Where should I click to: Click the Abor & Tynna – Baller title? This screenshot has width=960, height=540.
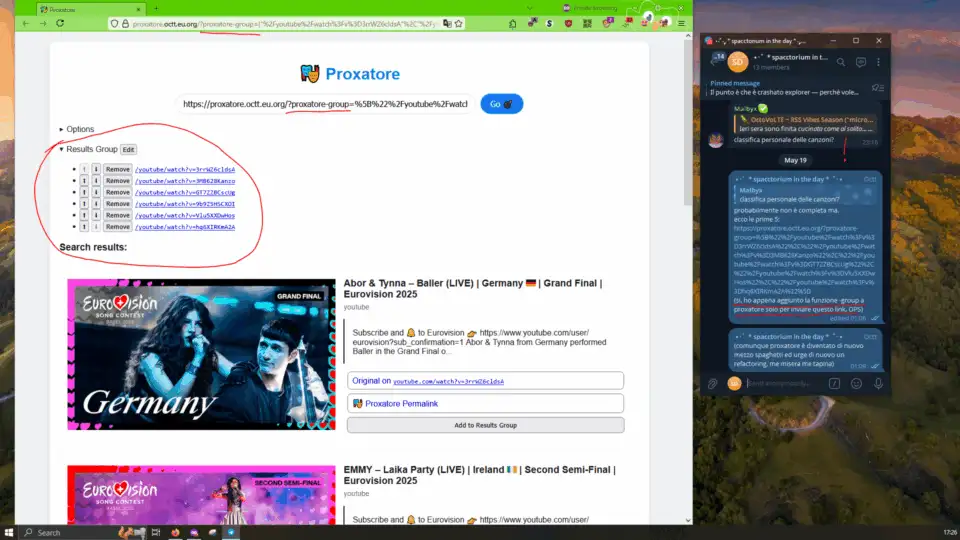pos(473,289)
